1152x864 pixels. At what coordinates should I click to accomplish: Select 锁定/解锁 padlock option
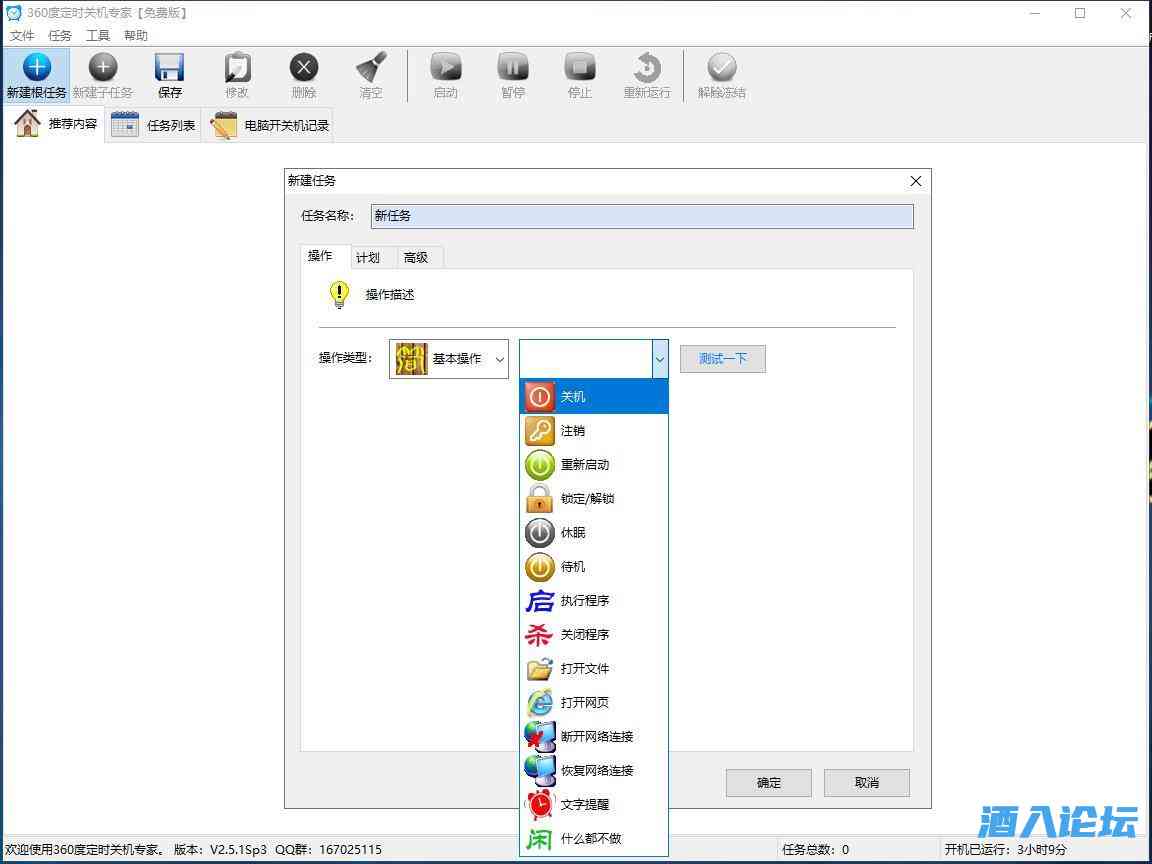594,499
